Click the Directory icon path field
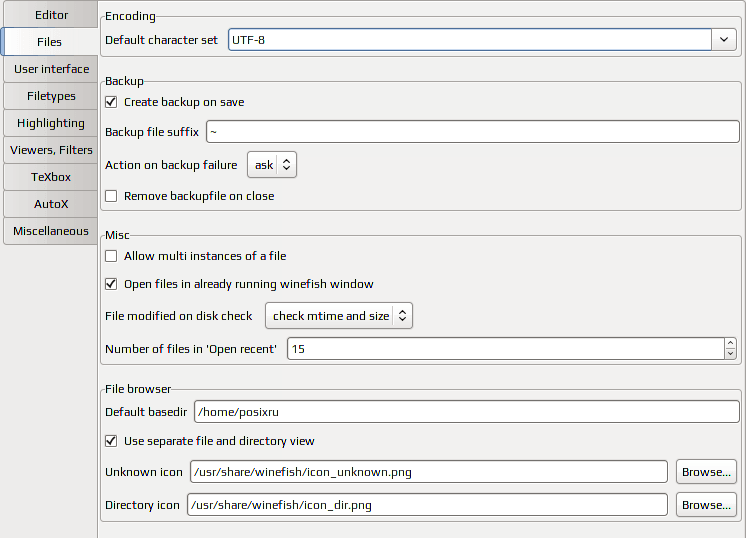This screenshot has height=538, width=746. pos(427,505)
